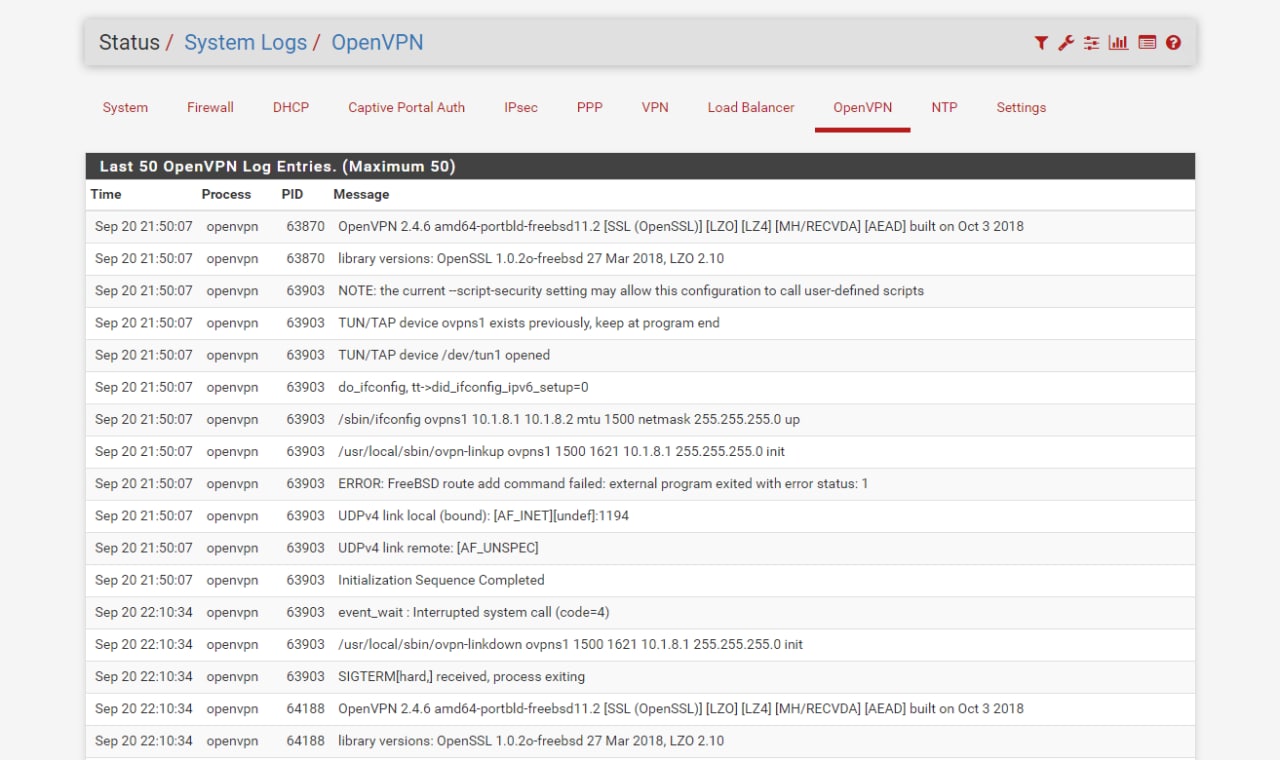
Task: Open the help question mark icon
Action: pos(1174,43)
